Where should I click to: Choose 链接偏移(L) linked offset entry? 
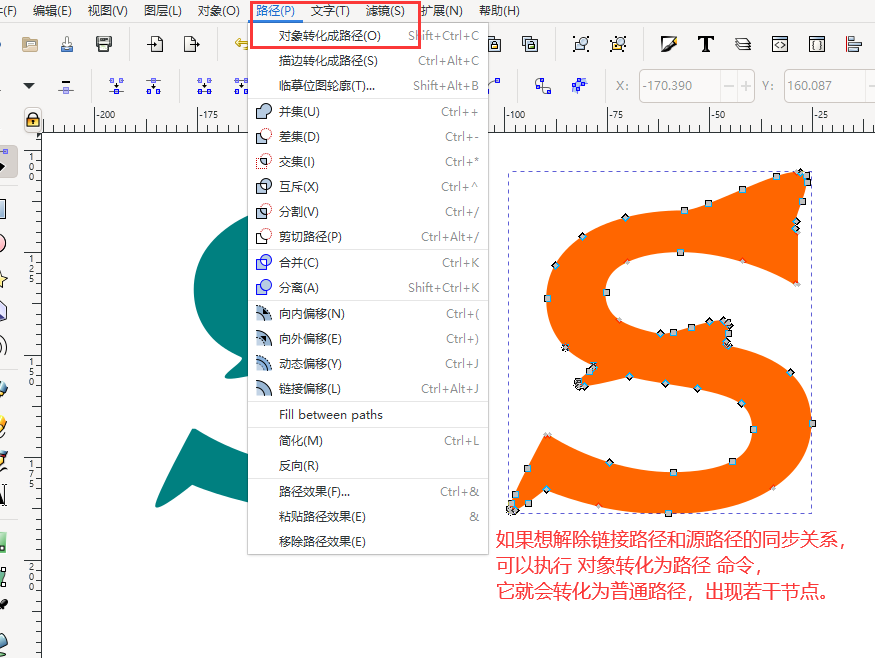pyautogui.click(x=368, y=388)
